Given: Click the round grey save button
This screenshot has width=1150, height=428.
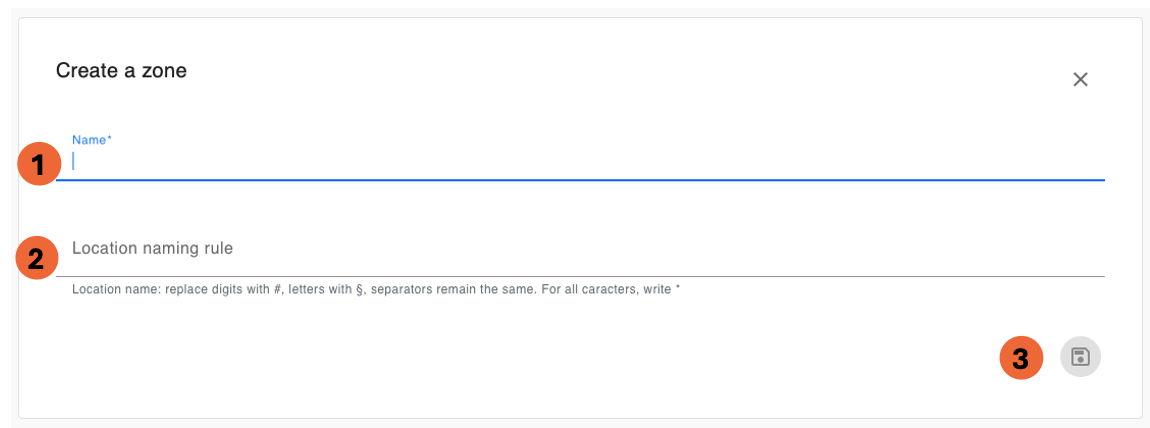Looking at the screenshot, I should pyautogui.click(x=1080, y=357).
